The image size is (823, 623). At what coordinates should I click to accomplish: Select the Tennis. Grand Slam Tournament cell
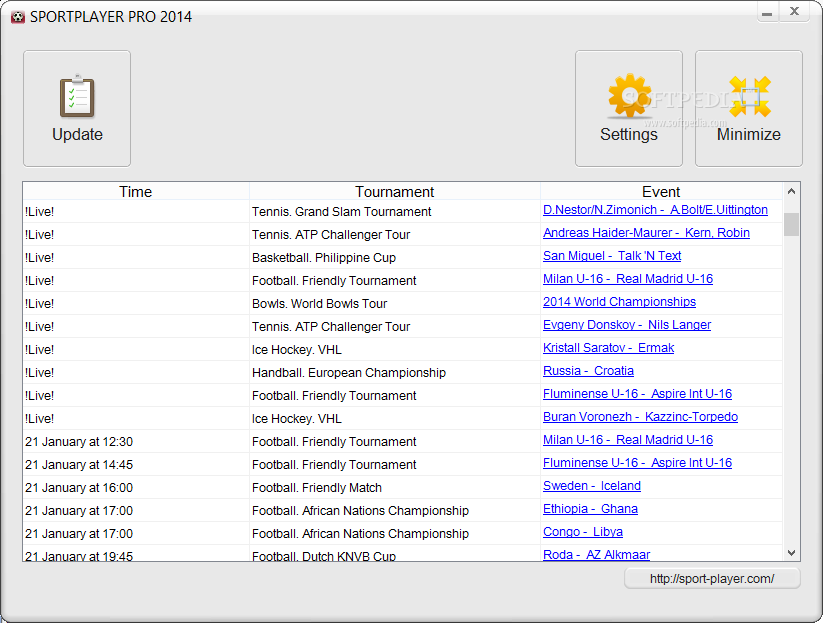coord(395,212)
